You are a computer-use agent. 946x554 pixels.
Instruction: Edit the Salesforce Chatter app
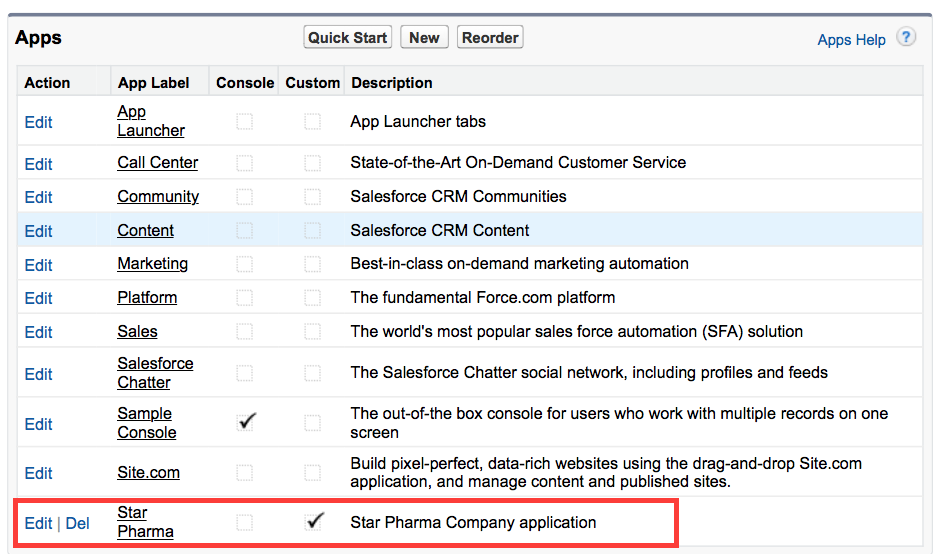pos(39,374)
